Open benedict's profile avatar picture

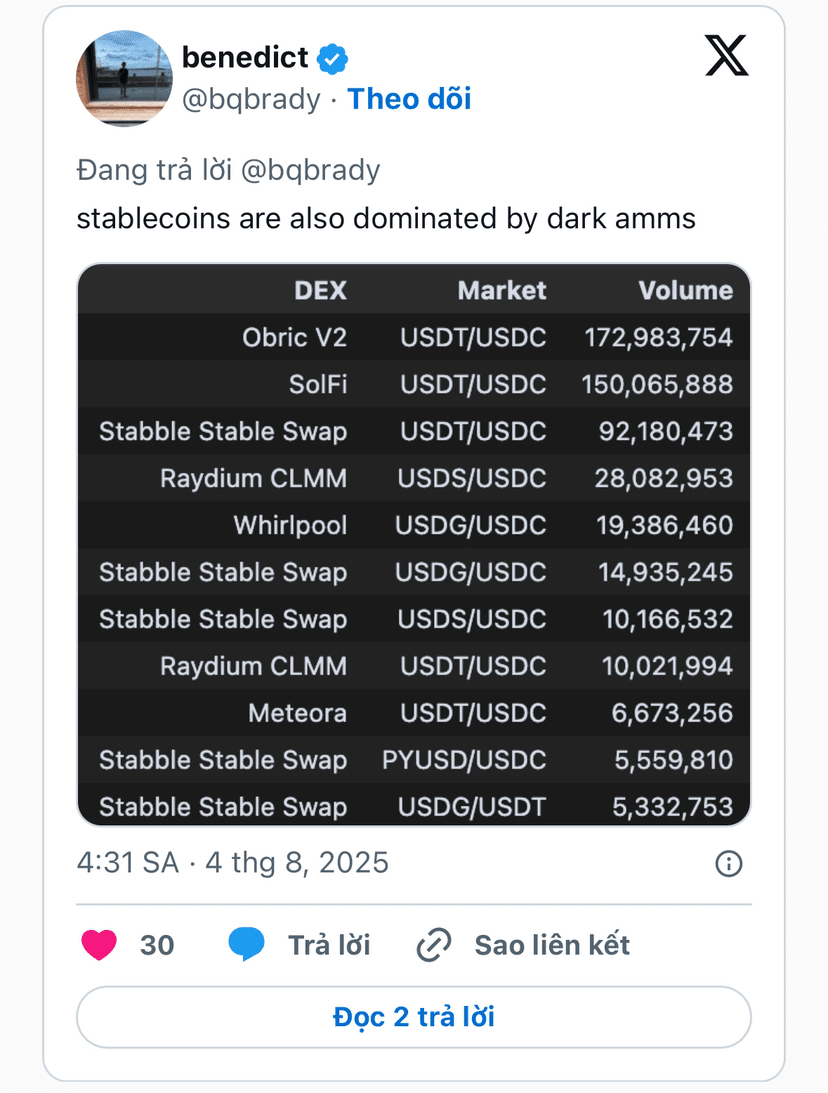pos(124,78)
